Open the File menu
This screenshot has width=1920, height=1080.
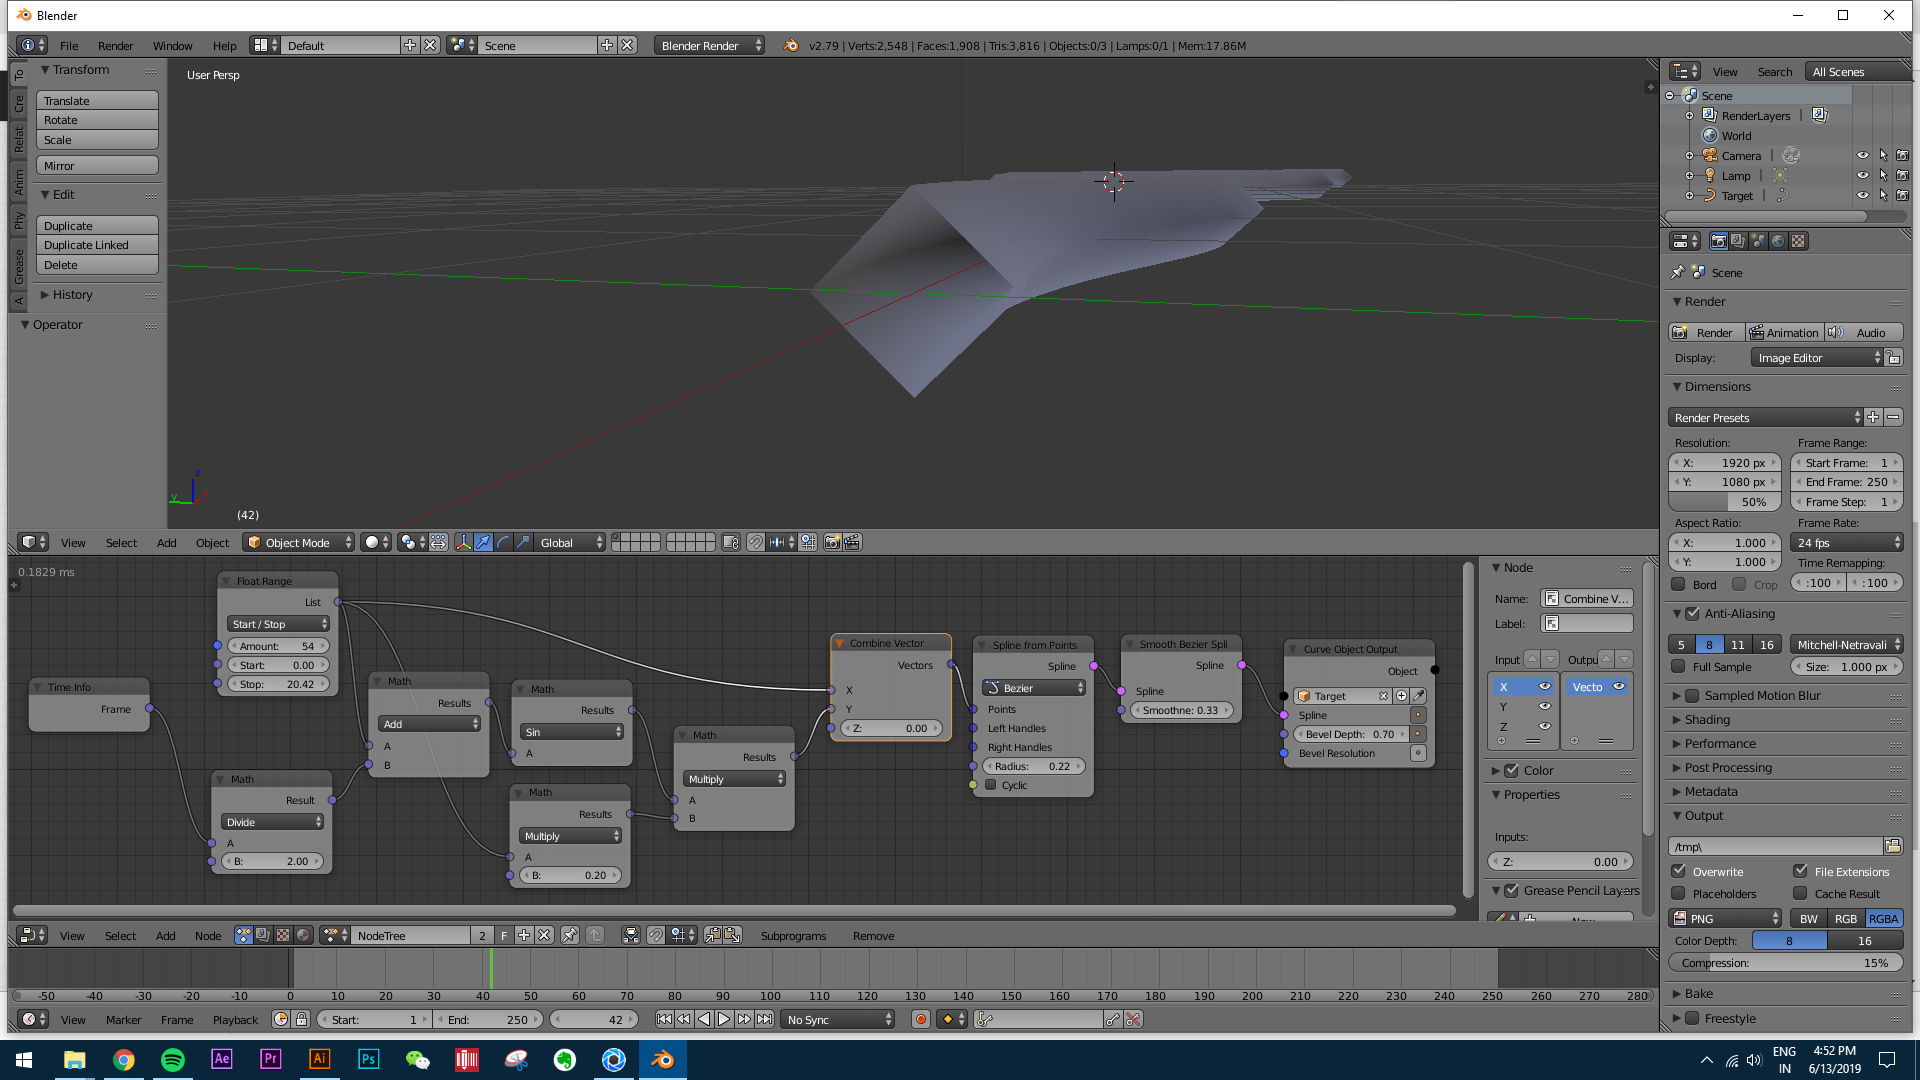coord(69,46)
